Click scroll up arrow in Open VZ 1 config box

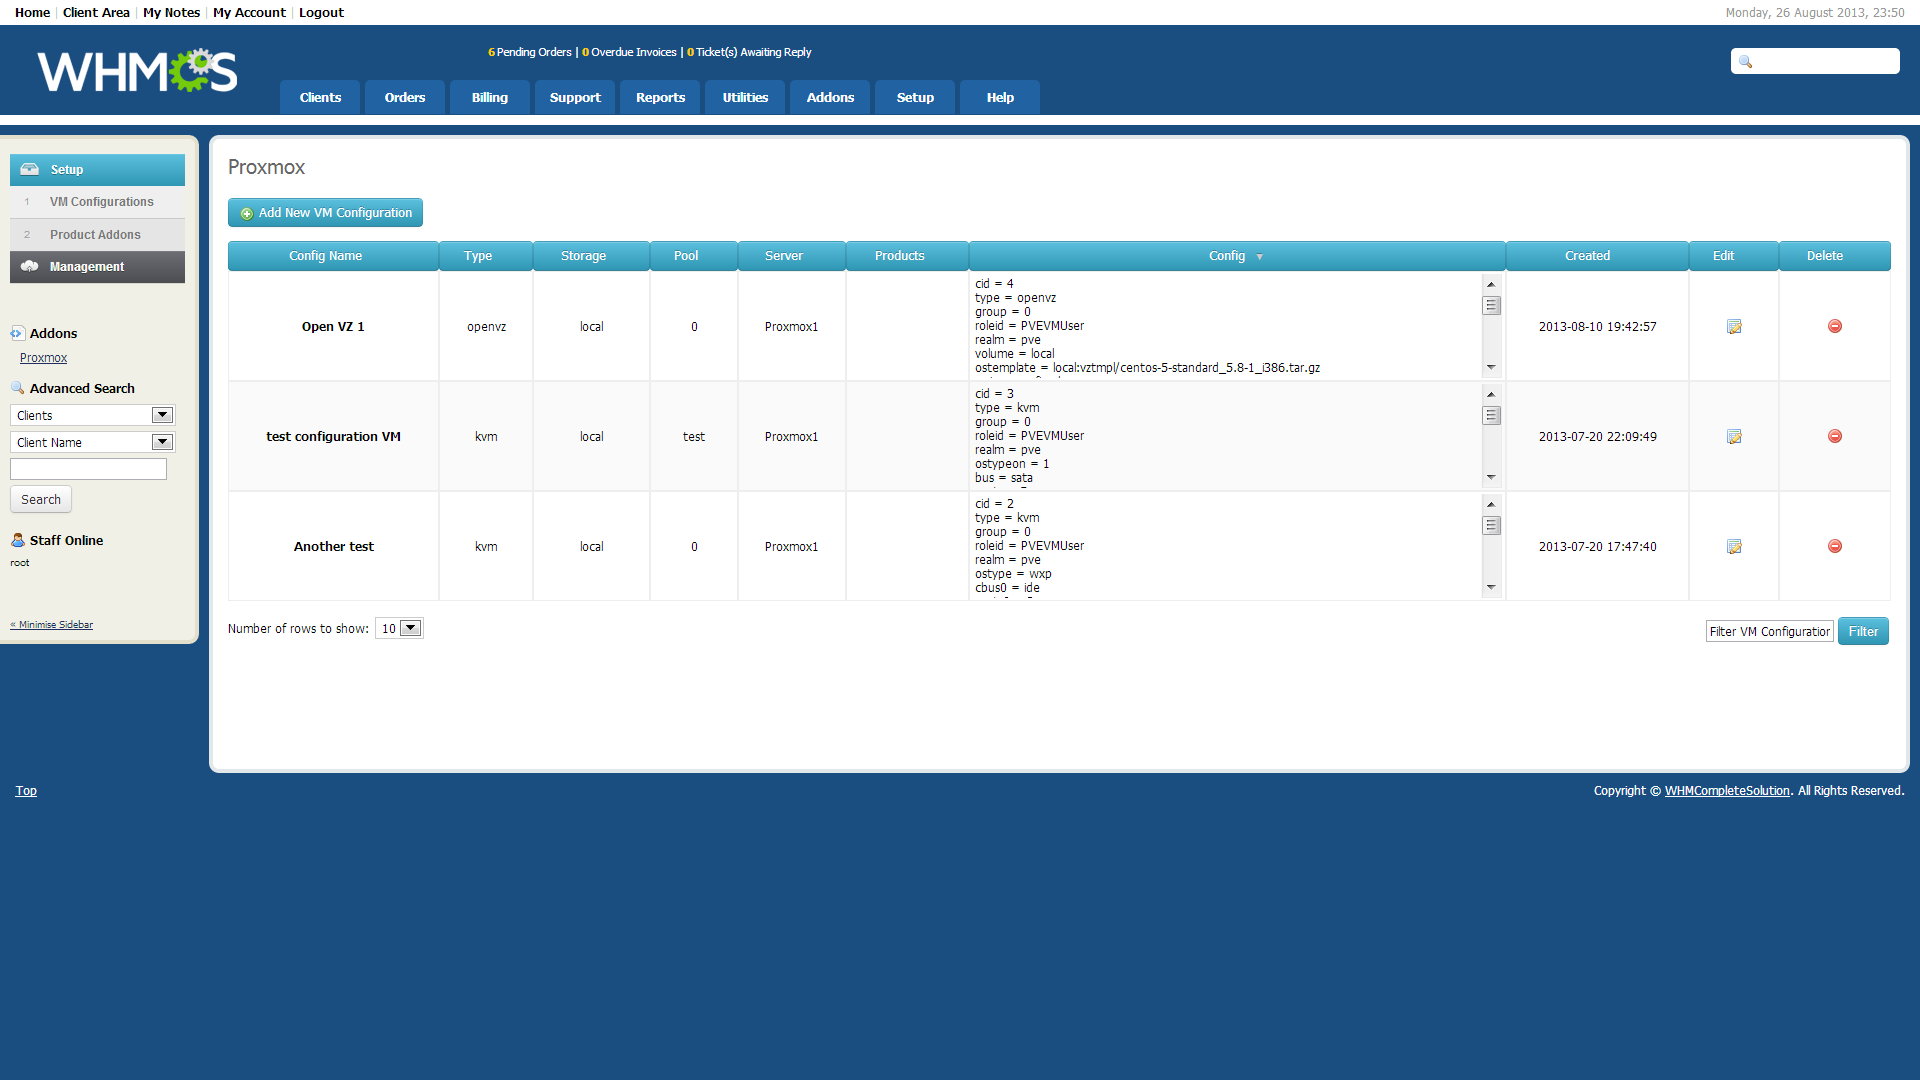click(1491, 285)
